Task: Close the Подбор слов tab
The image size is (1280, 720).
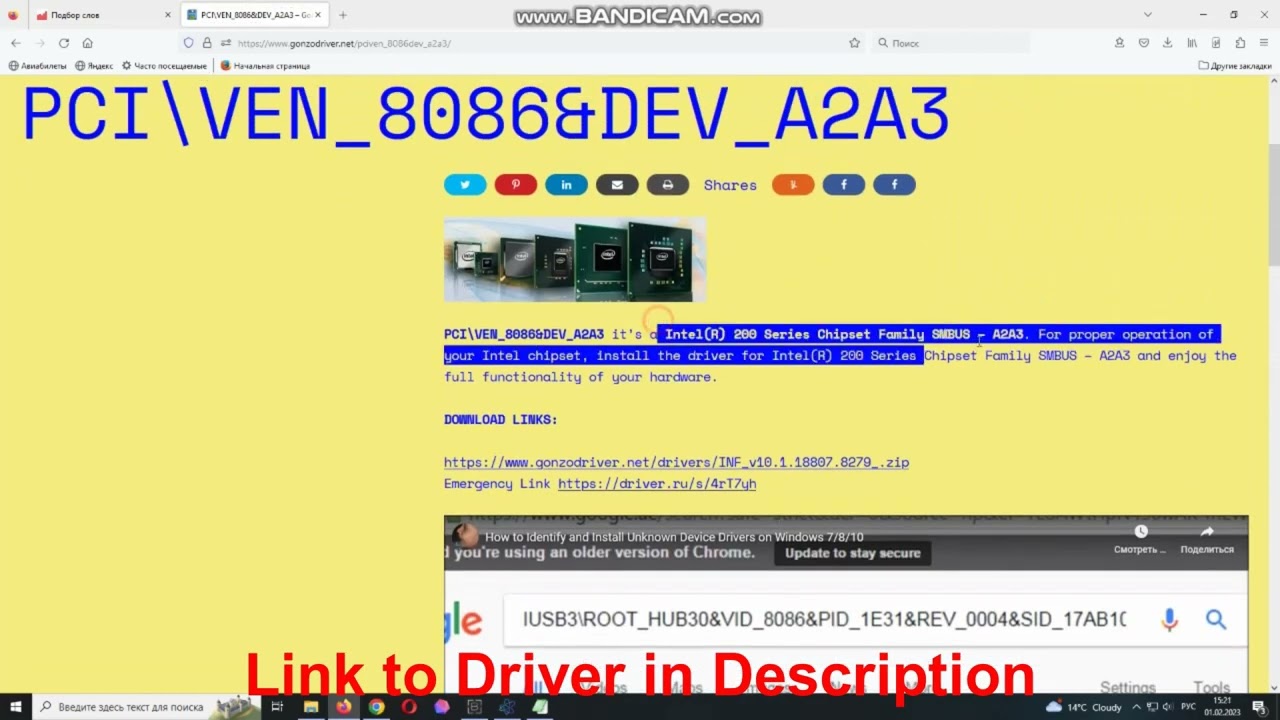Action: click(x=167, y=15)
